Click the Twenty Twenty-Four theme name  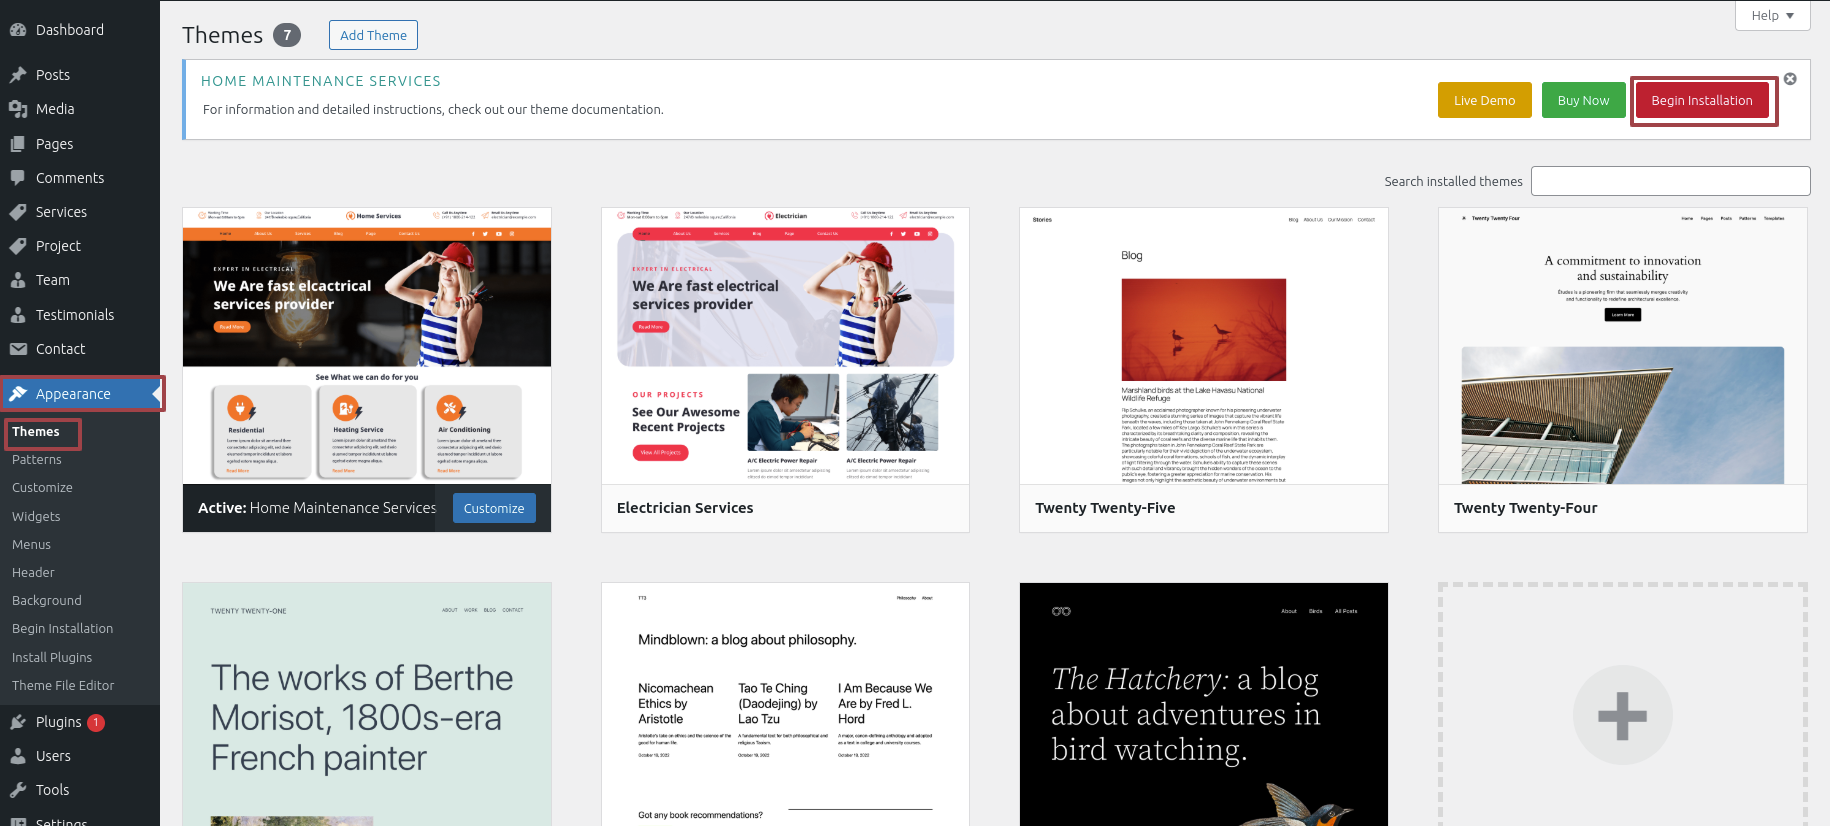1525,508
